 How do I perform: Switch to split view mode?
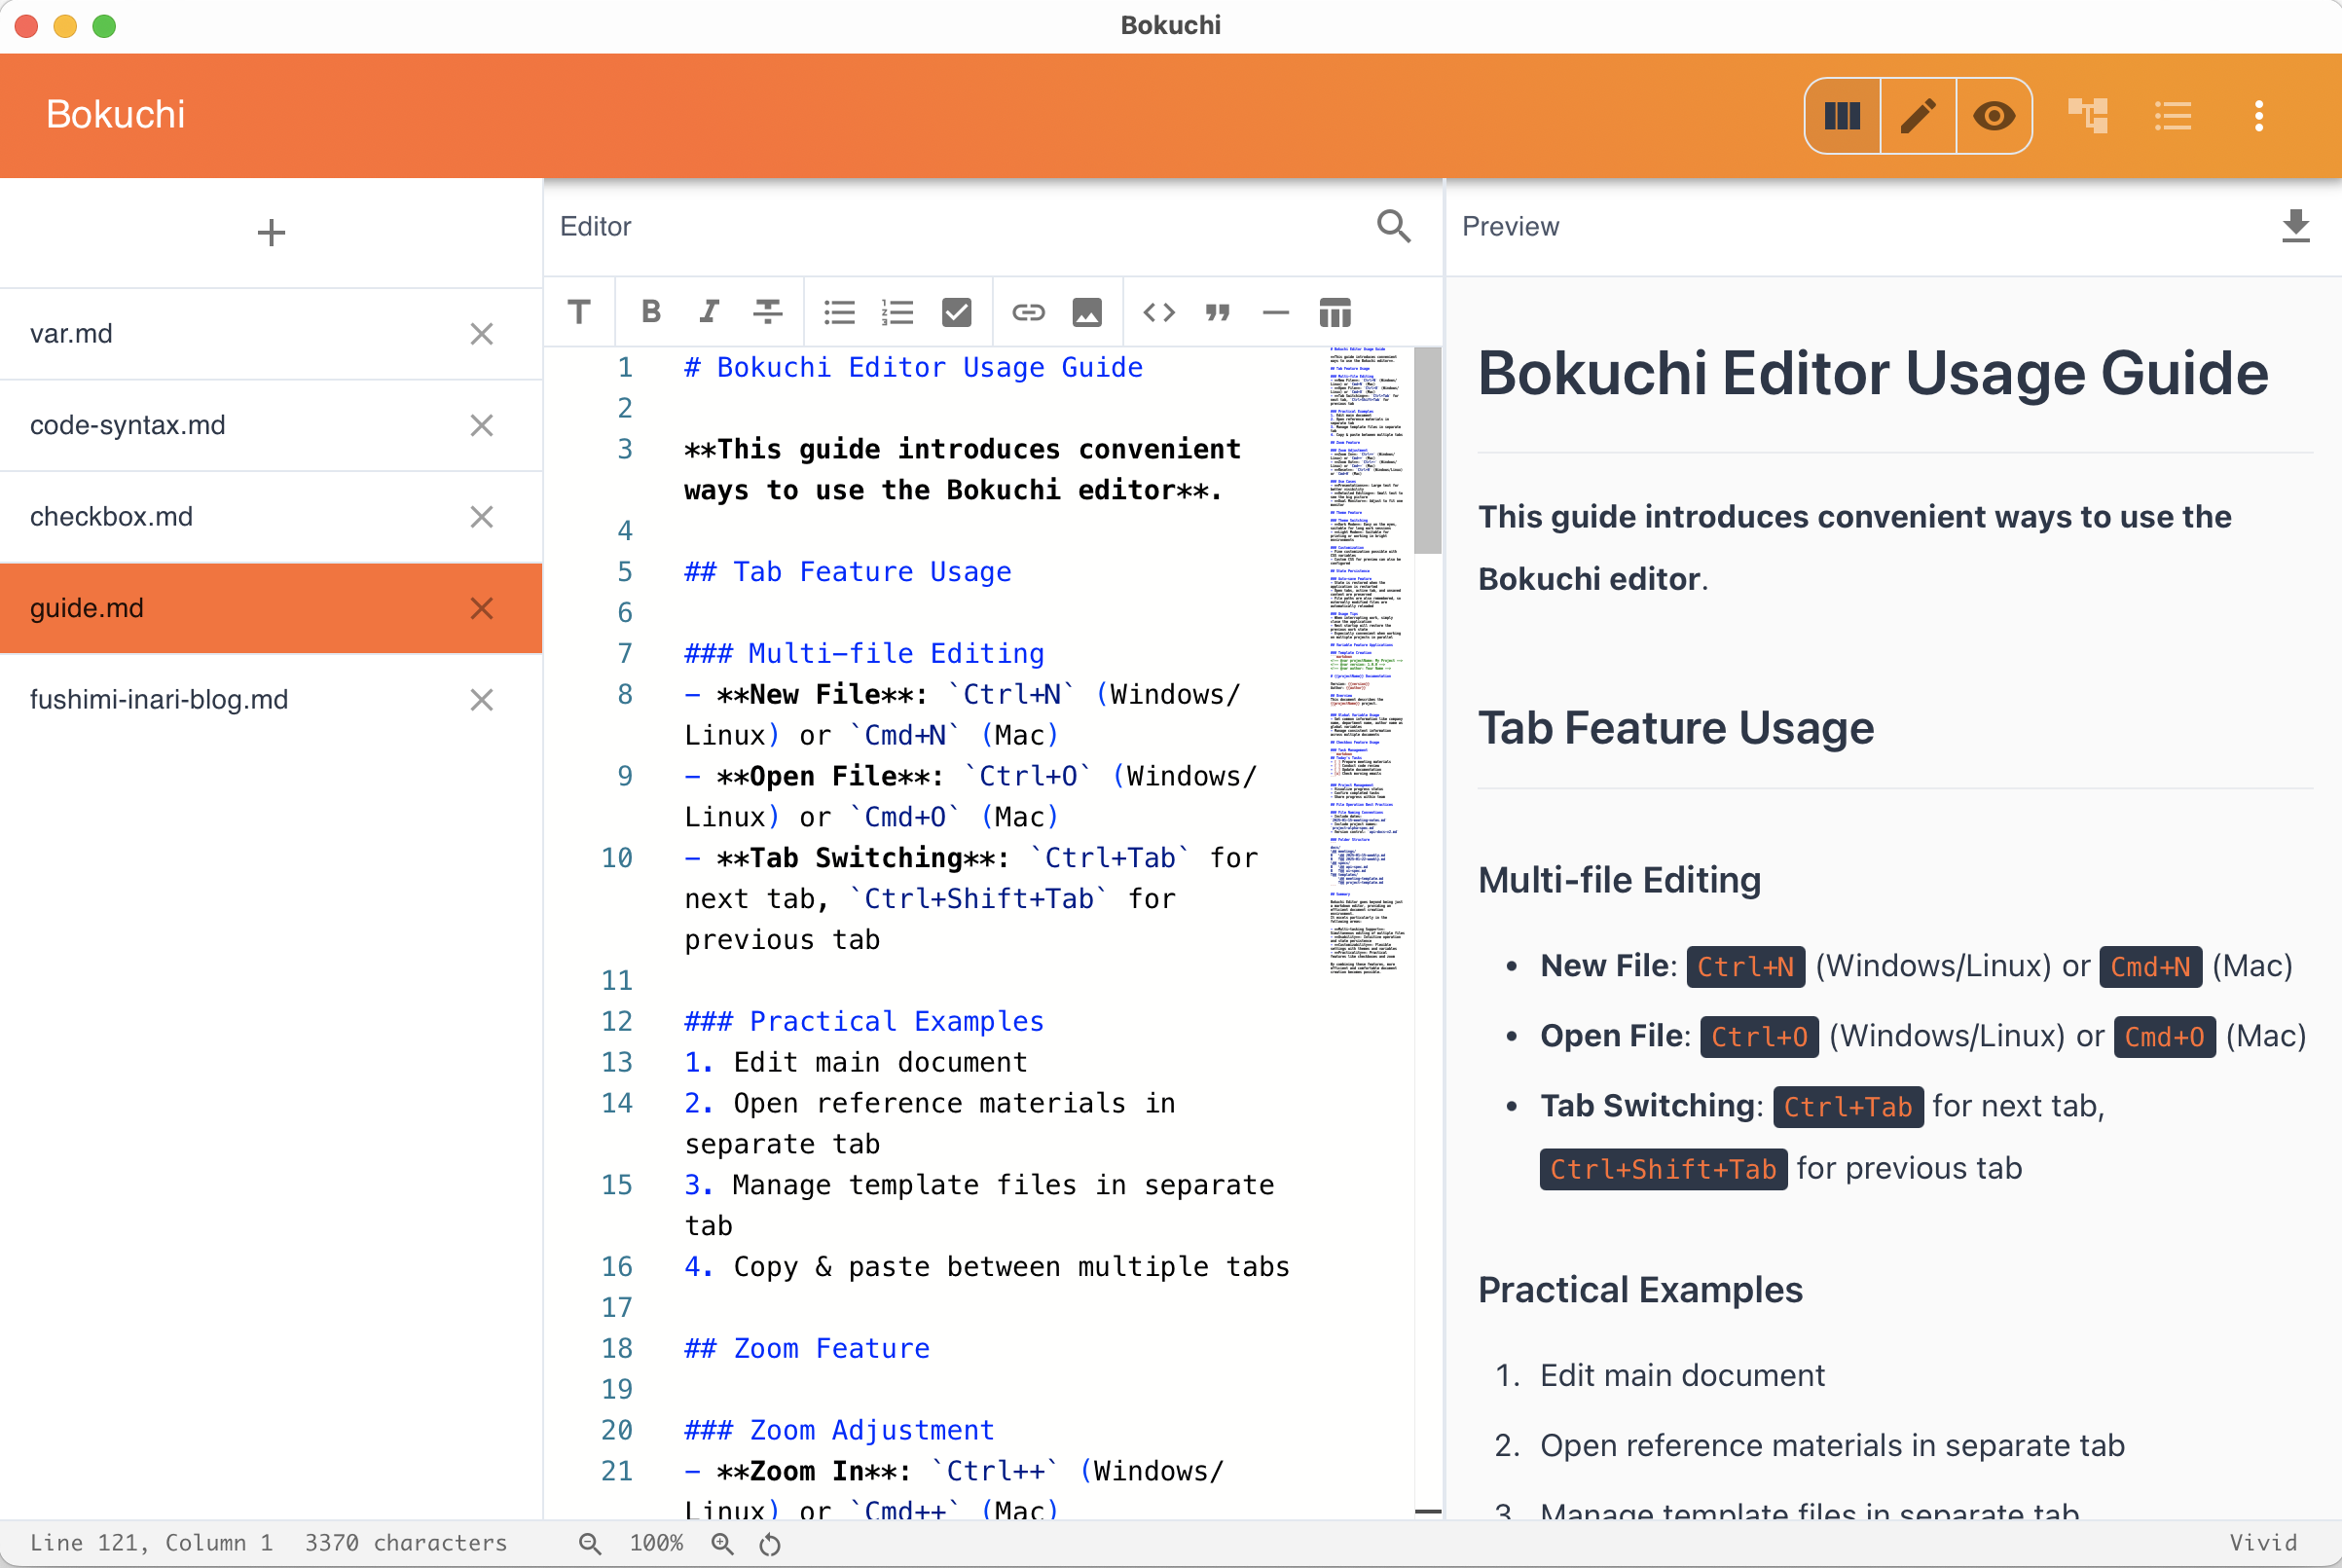pos(1841,115)
